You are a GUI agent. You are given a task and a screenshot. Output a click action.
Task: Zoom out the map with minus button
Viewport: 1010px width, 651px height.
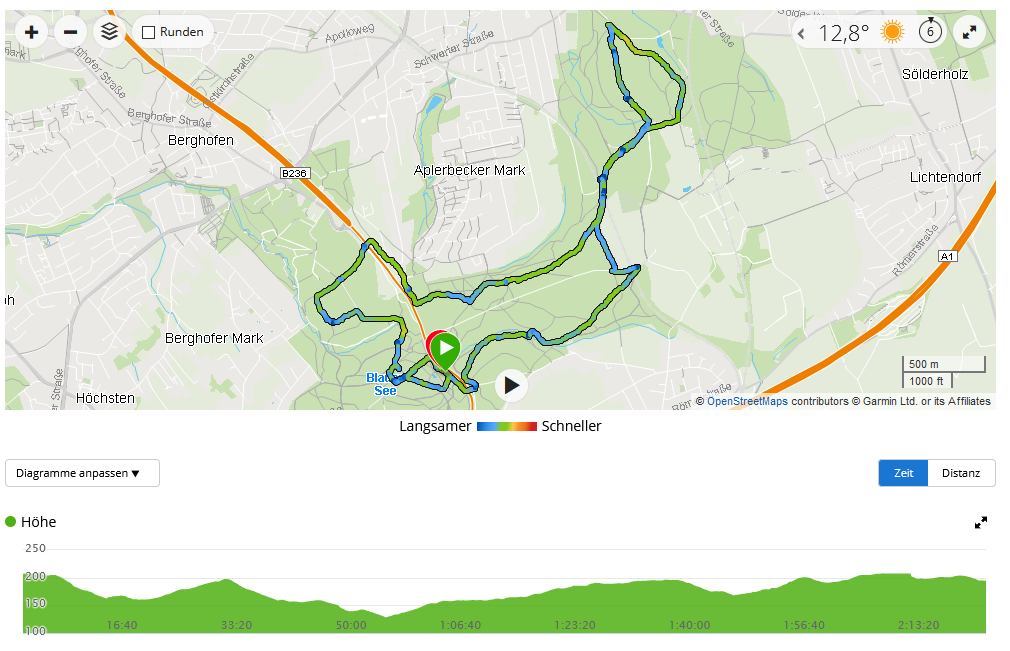(x=70, y=32)
